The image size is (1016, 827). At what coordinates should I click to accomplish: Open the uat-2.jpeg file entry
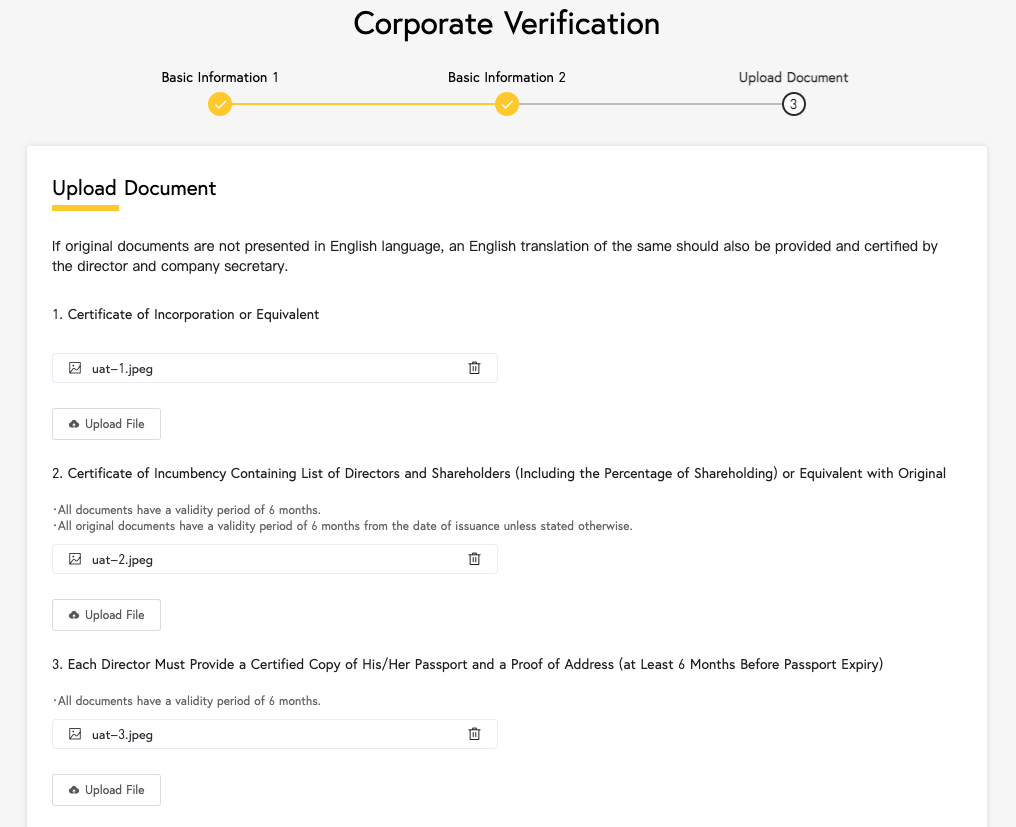(275, 559)
